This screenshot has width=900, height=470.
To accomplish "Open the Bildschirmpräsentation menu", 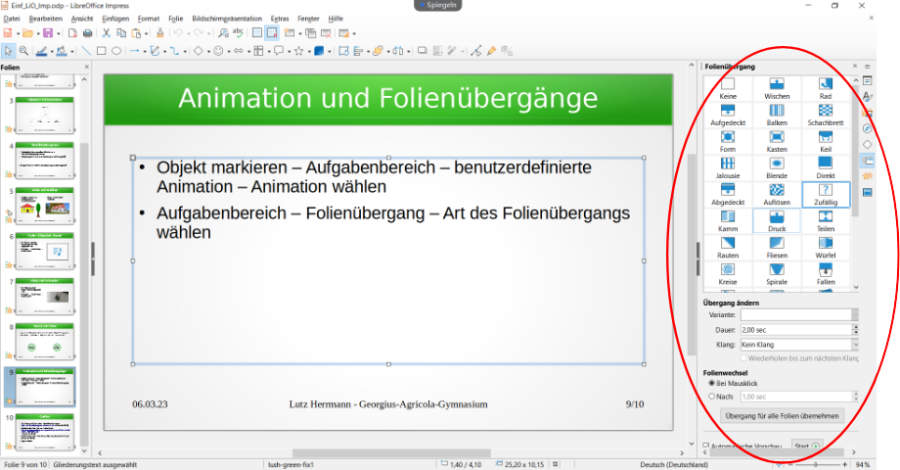I will click(x=227, y=18).
